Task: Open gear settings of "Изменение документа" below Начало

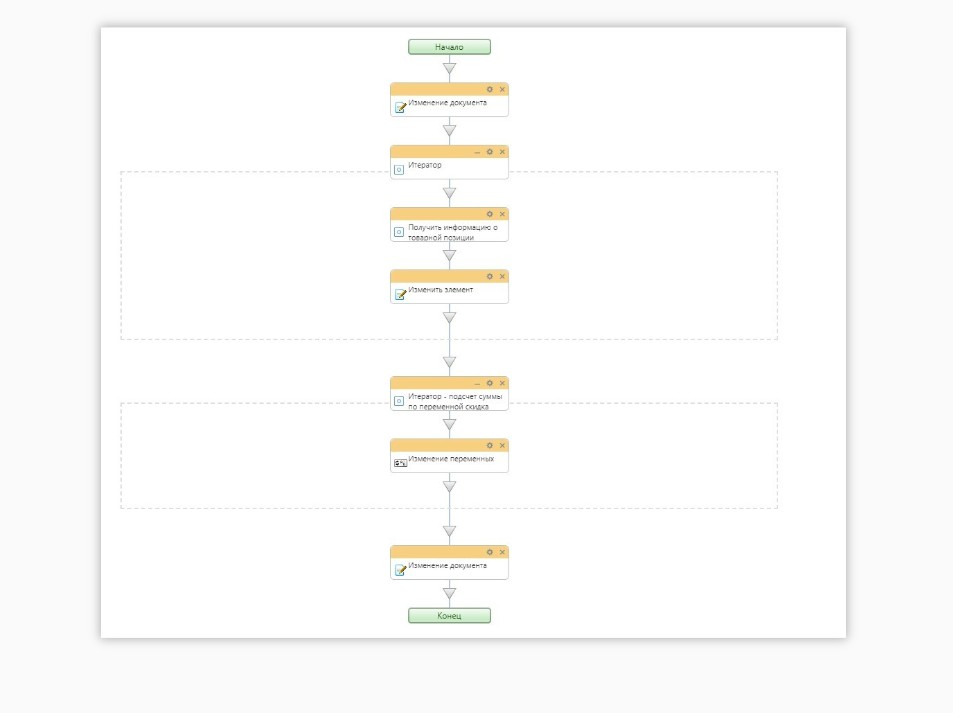Action: [x=490, y=89]
